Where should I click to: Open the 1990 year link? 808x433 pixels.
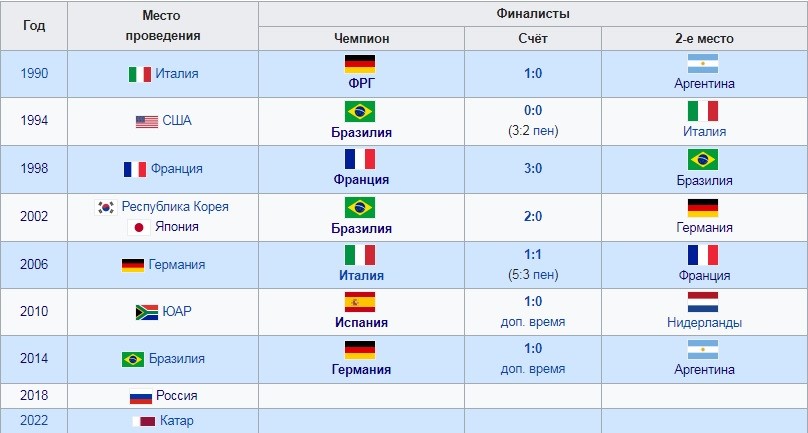point(34,73)
